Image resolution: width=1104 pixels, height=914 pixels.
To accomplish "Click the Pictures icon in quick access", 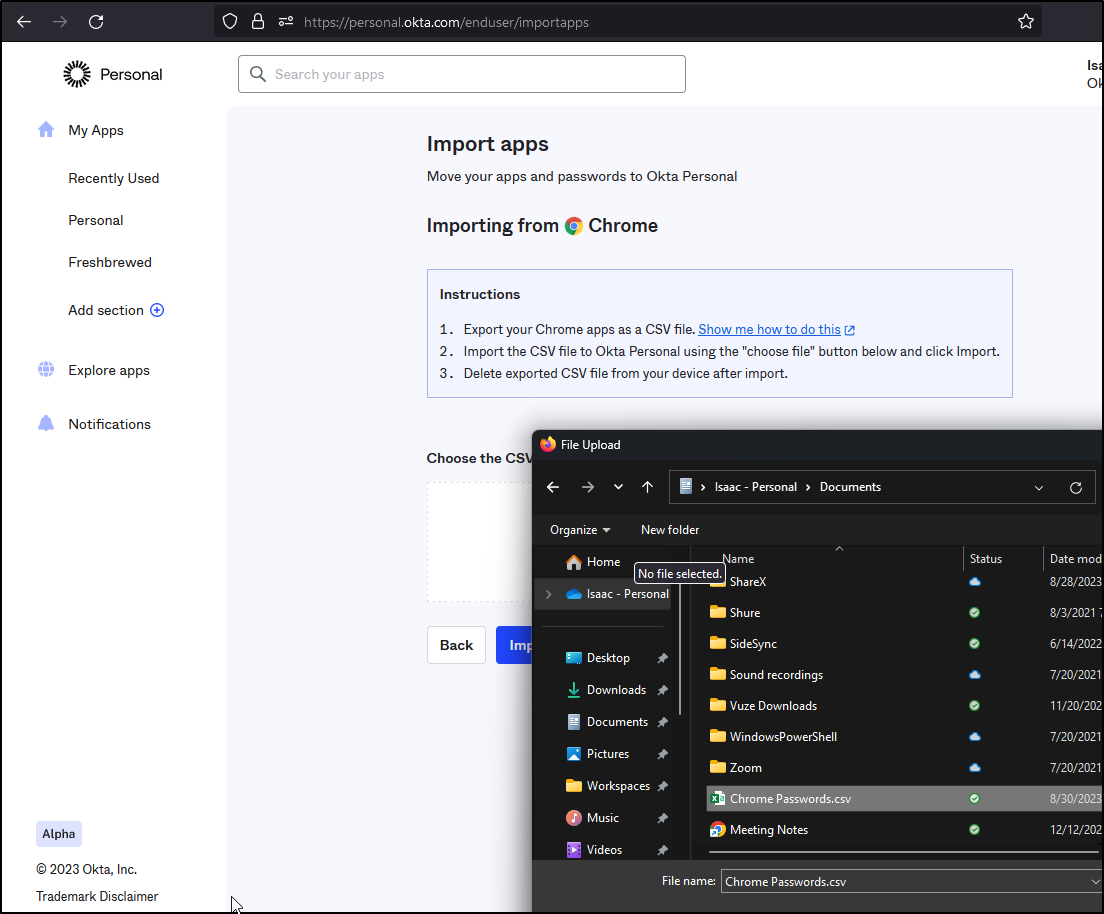I will pos(574,753).
